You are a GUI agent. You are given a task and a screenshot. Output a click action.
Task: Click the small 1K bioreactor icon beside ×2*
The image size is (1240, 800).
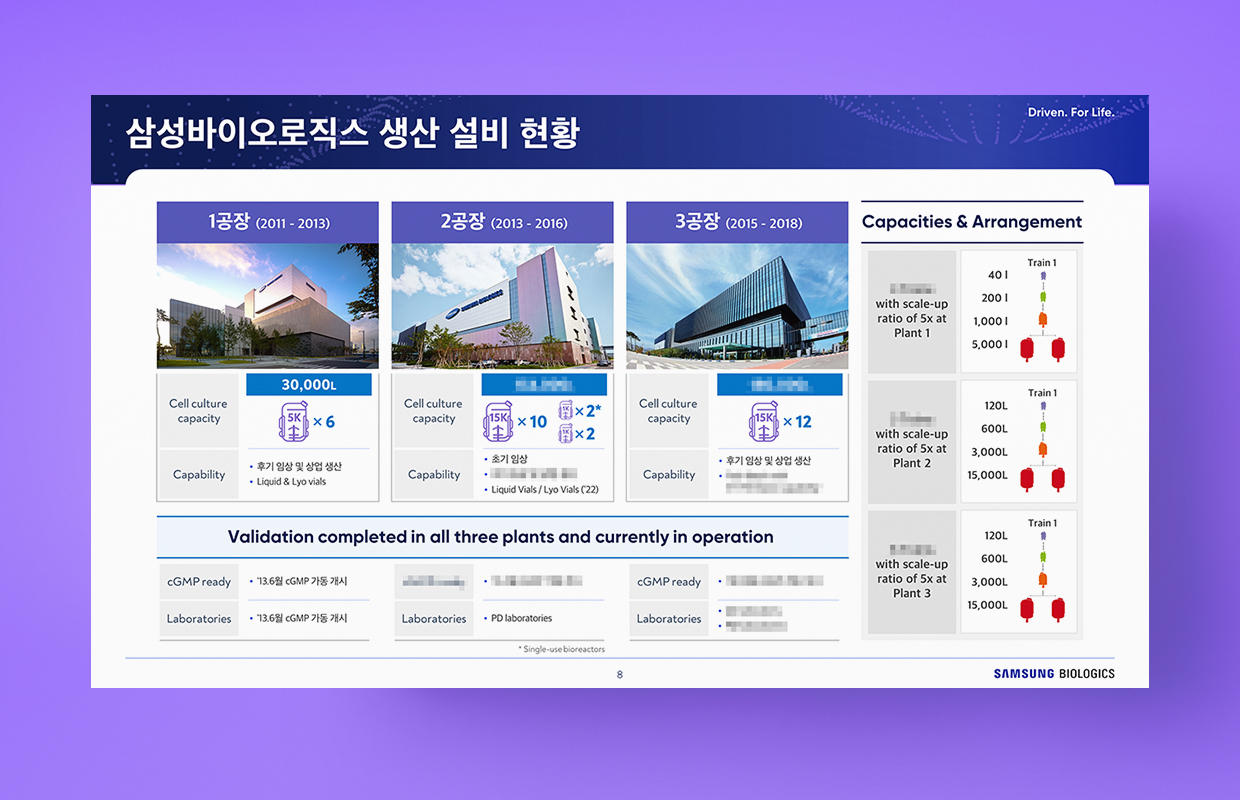564,410
